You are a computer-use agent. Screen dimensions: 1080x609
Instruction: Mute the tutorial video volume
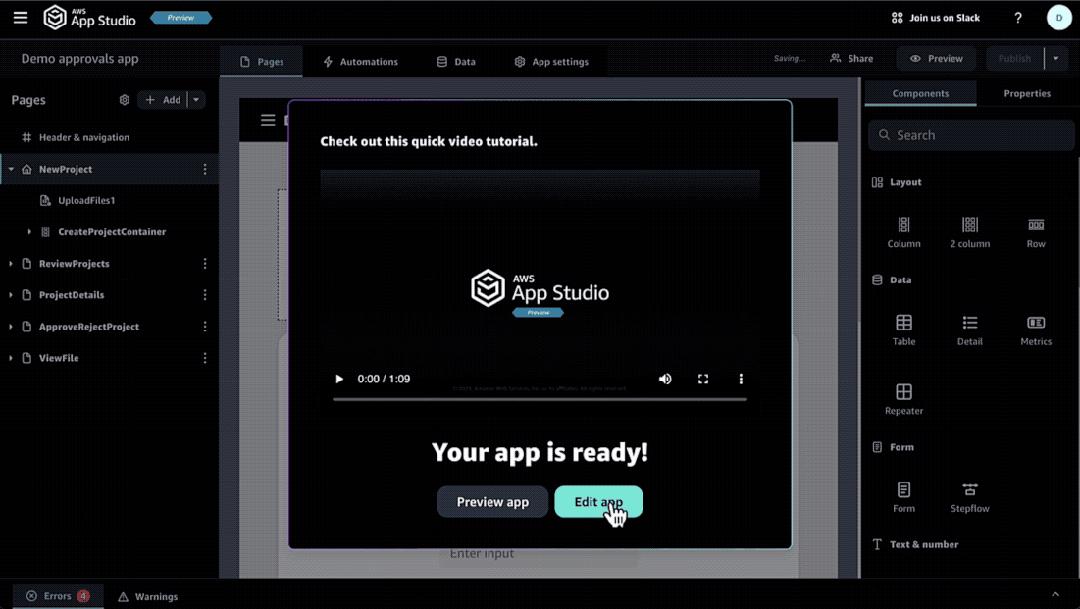[x=665, y=379]
